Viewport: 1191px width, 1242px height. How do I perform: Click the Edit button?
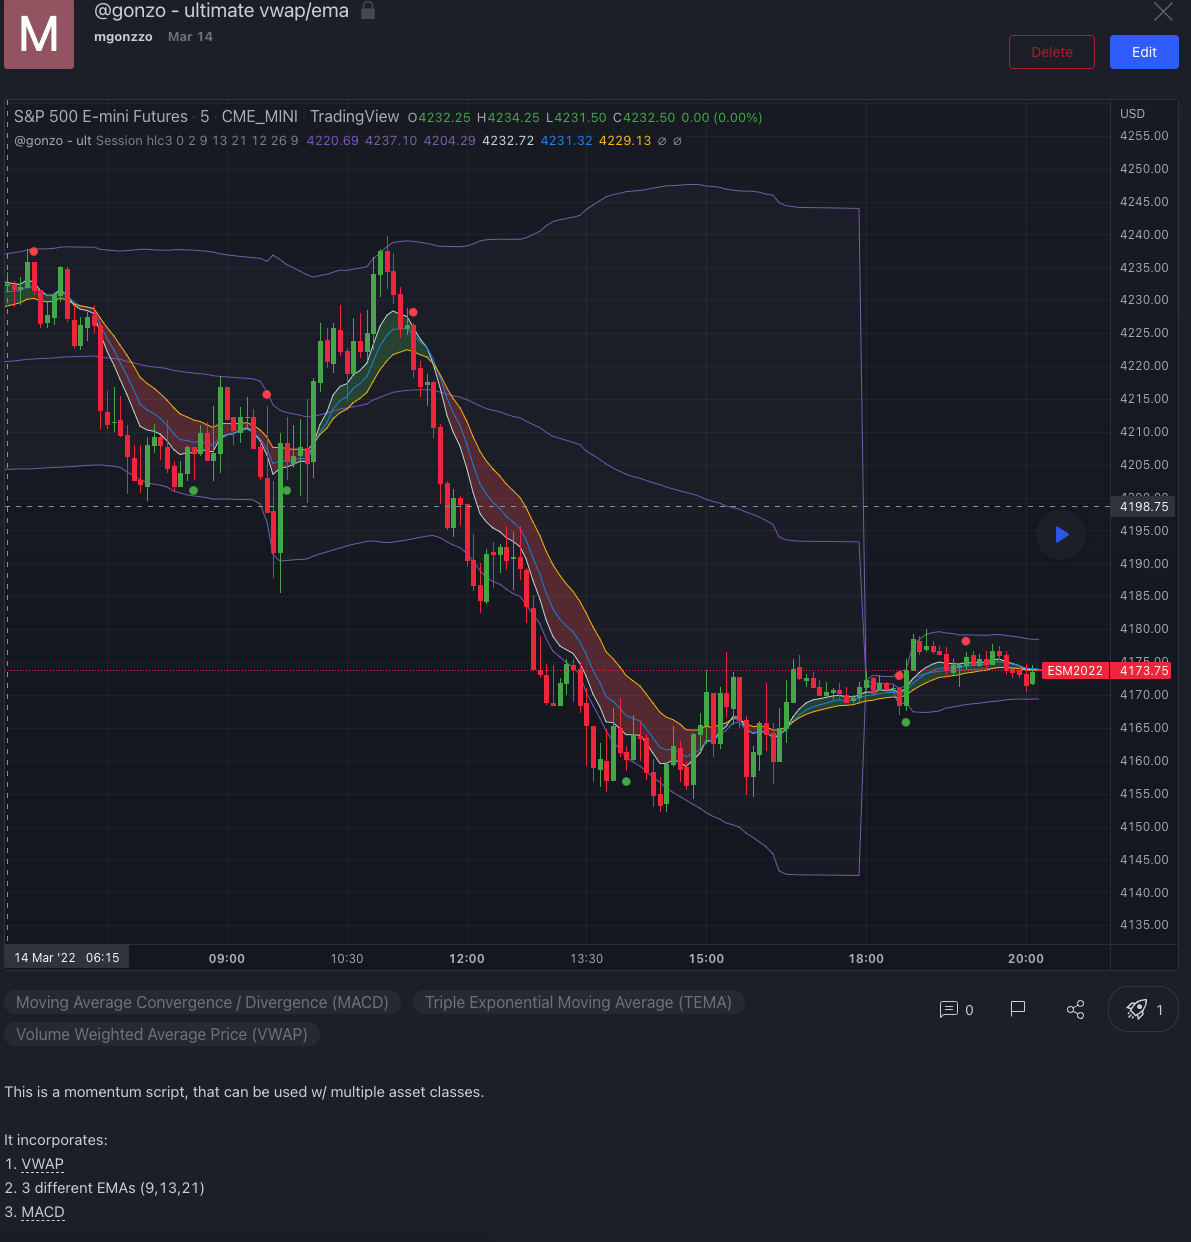click(x=1144, y=52)
